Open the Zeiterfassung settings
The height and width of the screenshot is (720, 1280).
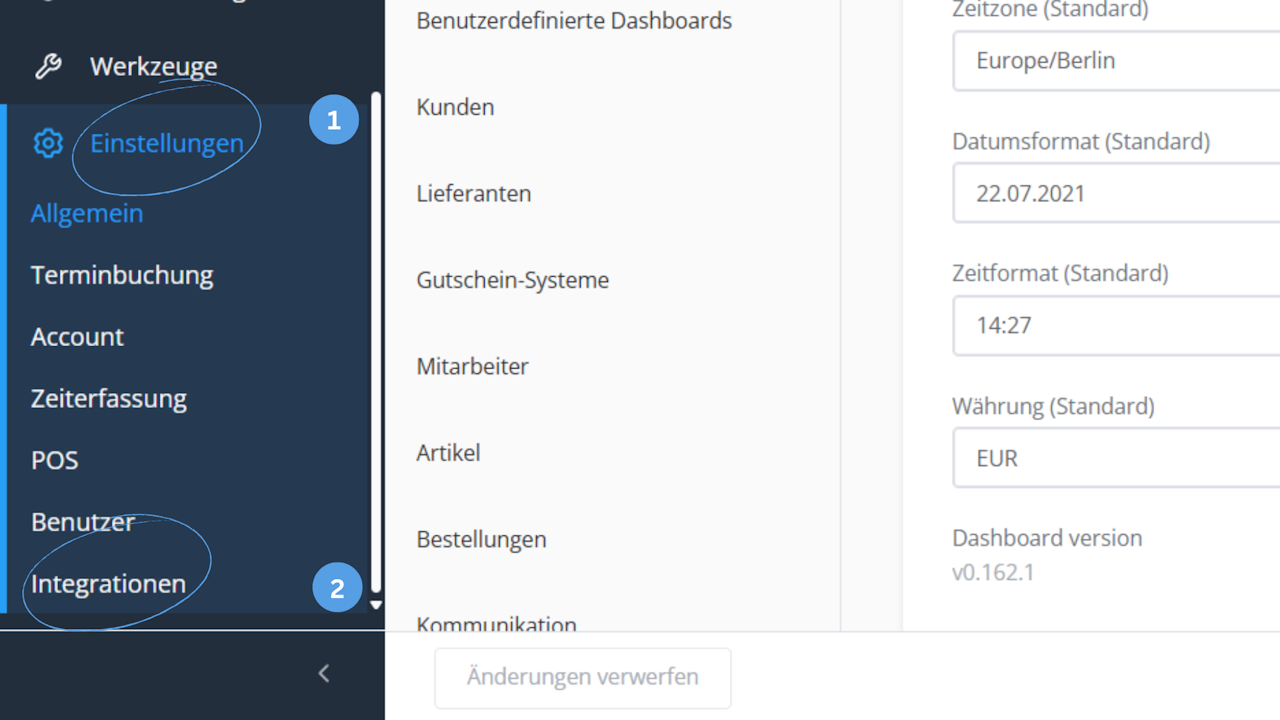(109, 399)
